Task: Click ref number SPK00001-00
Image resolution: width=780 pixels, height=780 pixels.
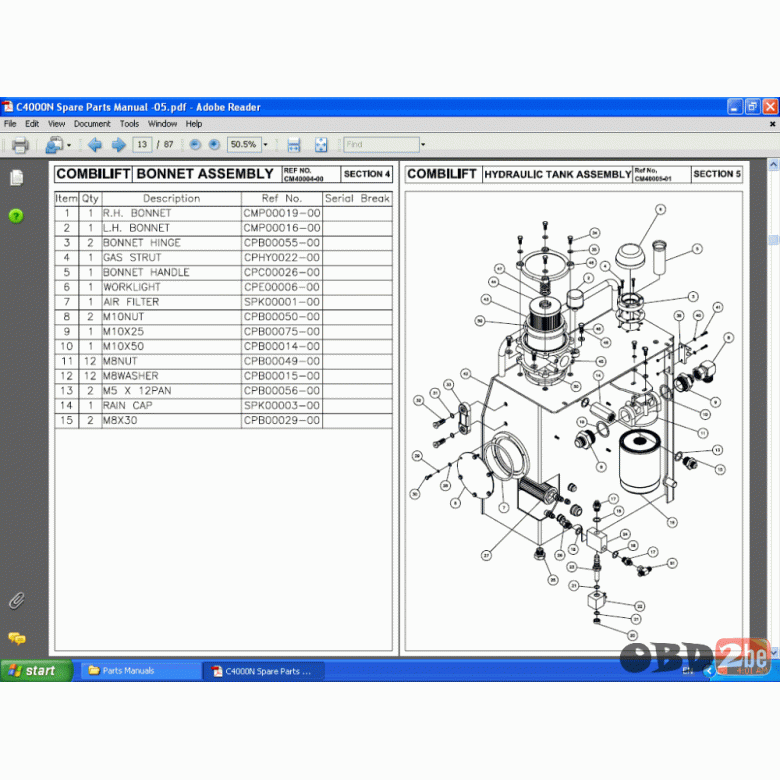Action: [x=282, y=302]
